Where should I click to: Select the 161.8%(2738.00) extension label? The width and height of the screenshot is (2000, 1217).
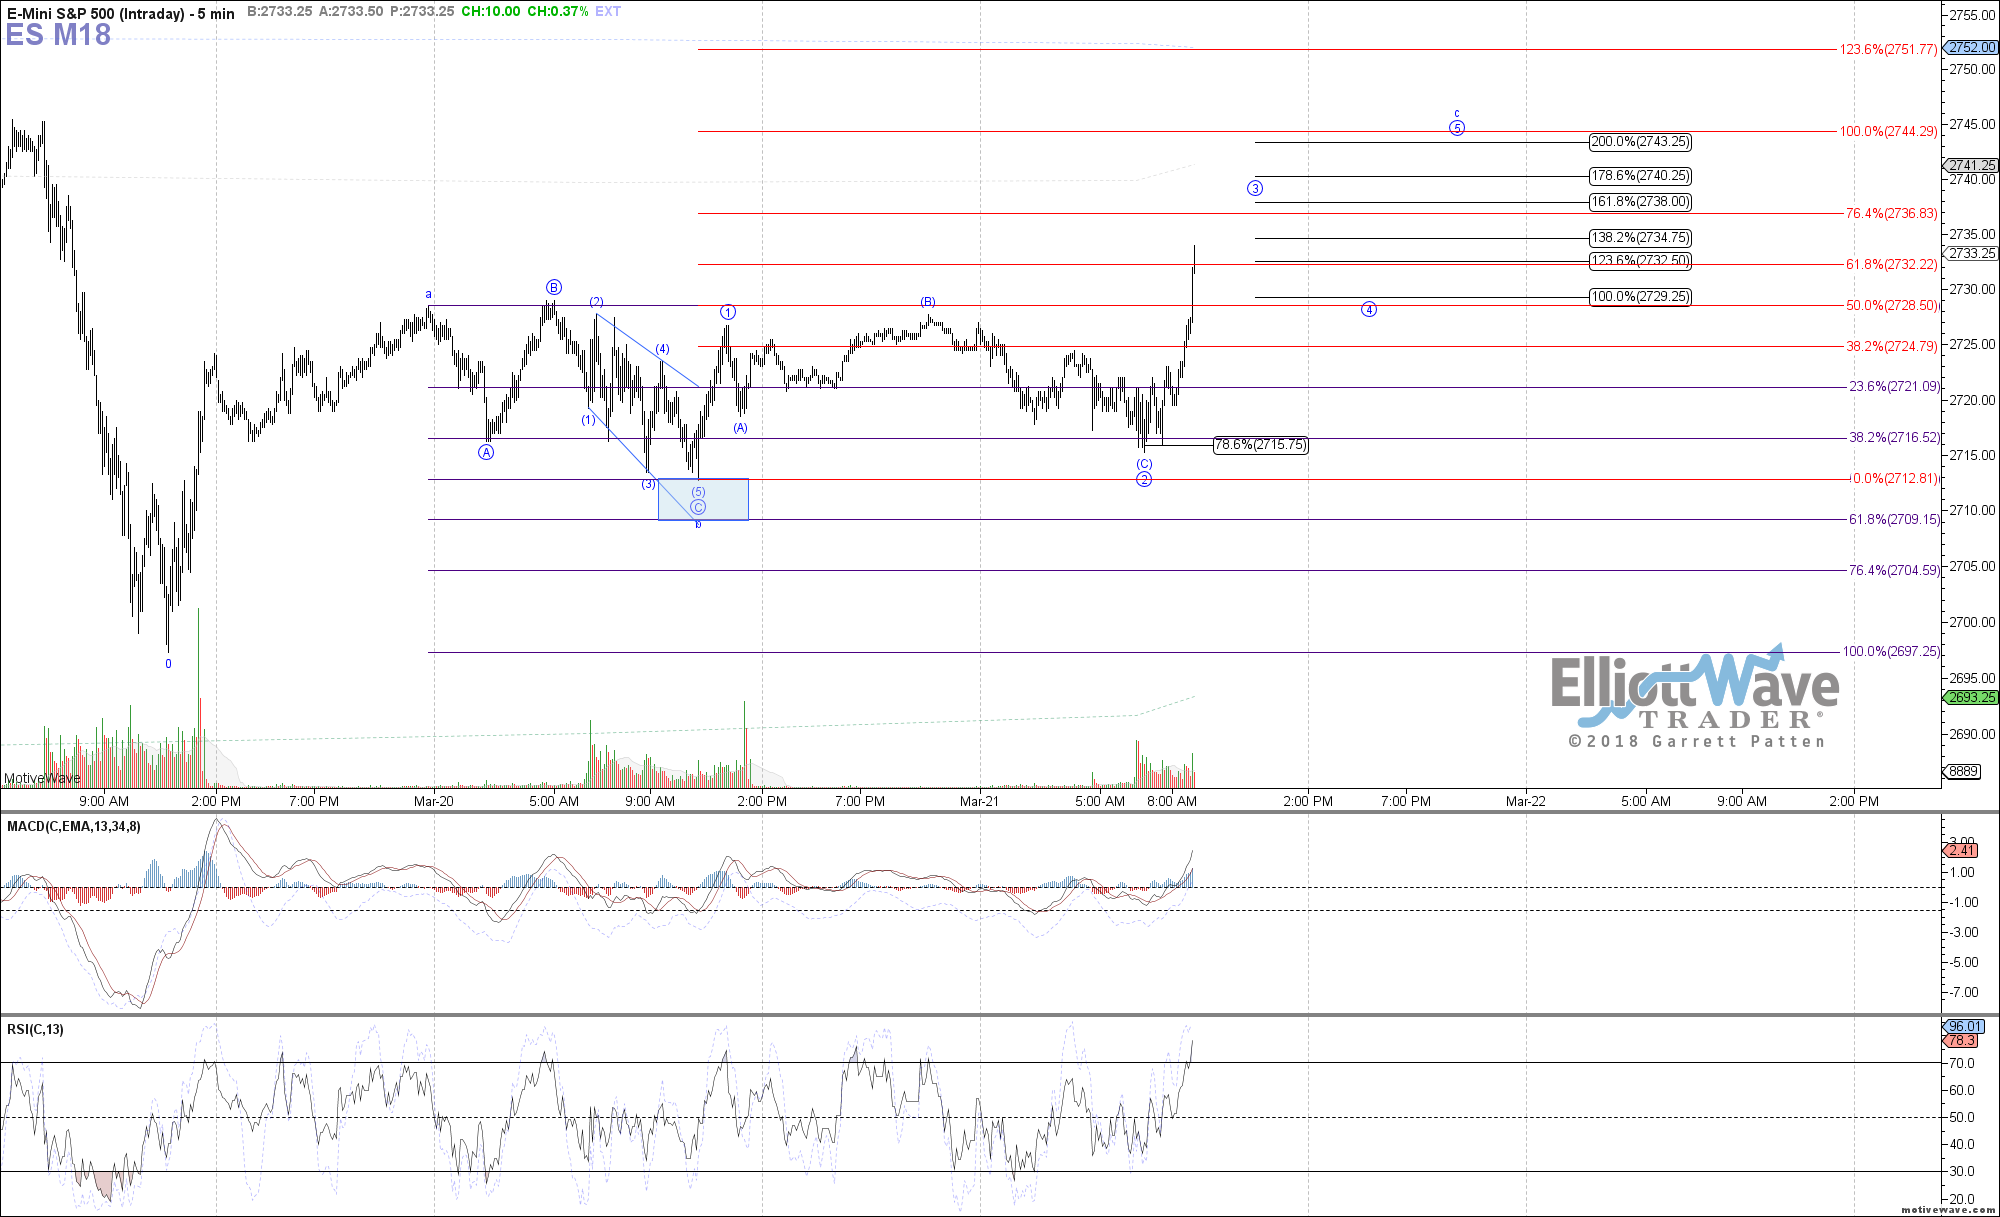(1640, 202)
